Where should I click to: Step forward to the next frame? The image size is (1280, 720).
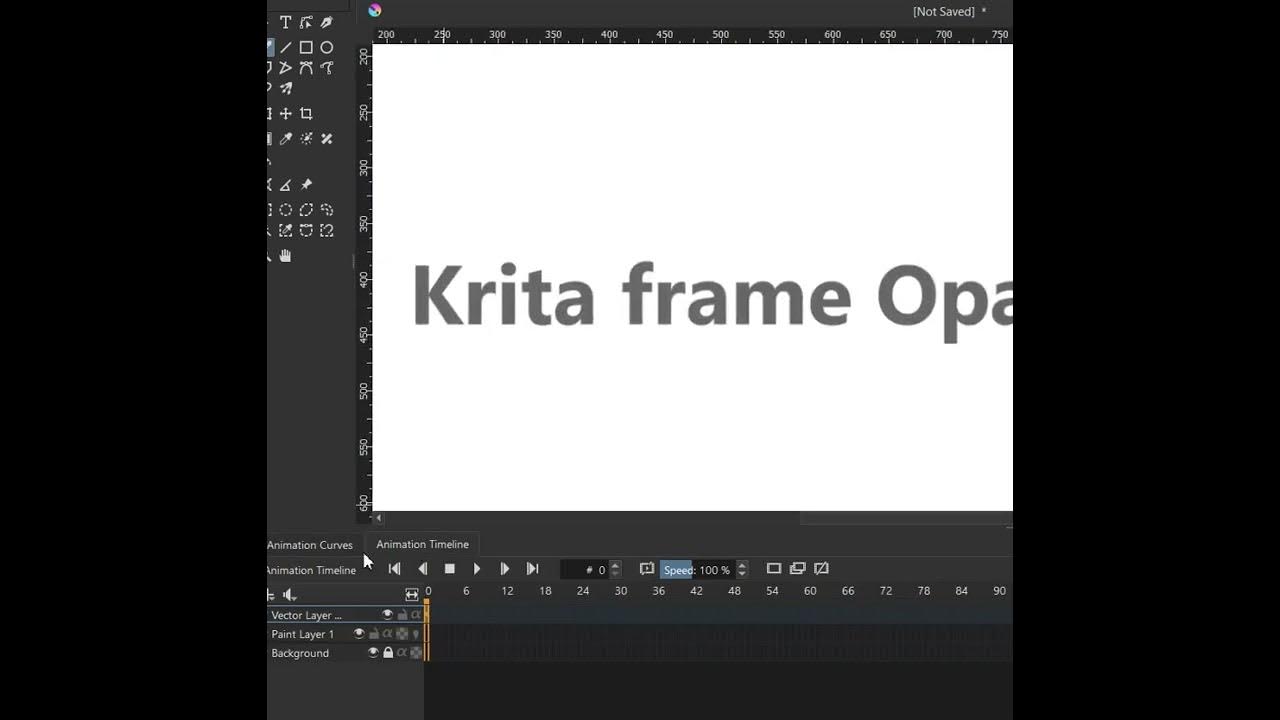tap(504, 569)
